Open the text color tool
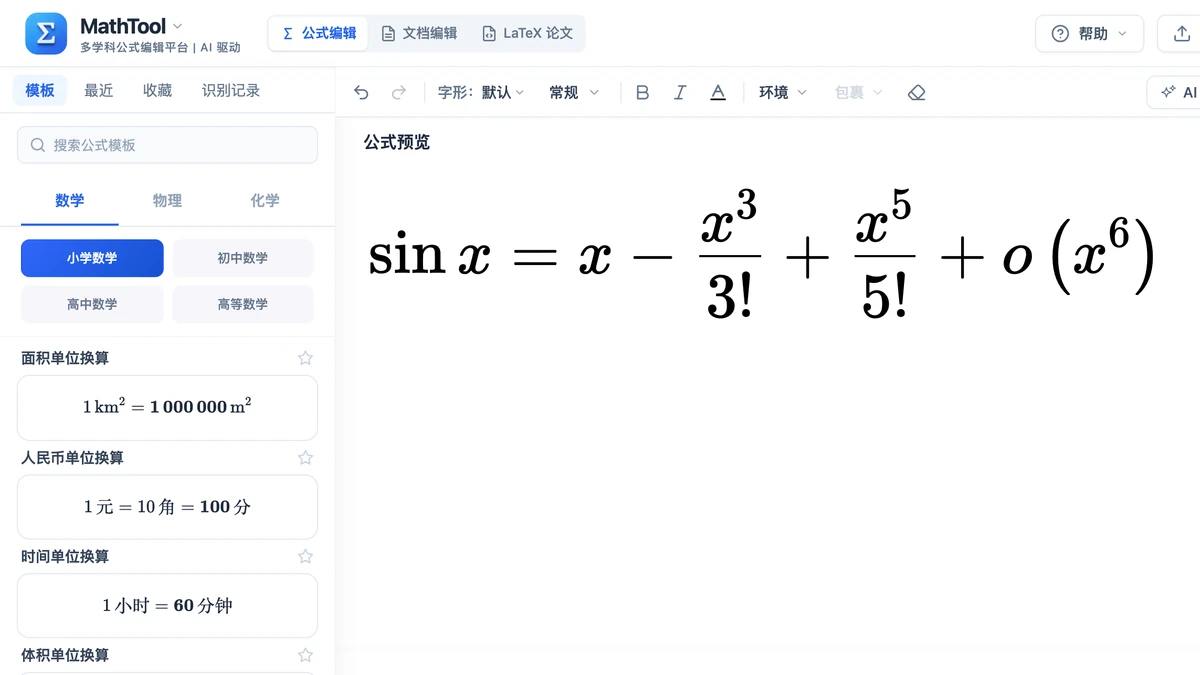 718,93
